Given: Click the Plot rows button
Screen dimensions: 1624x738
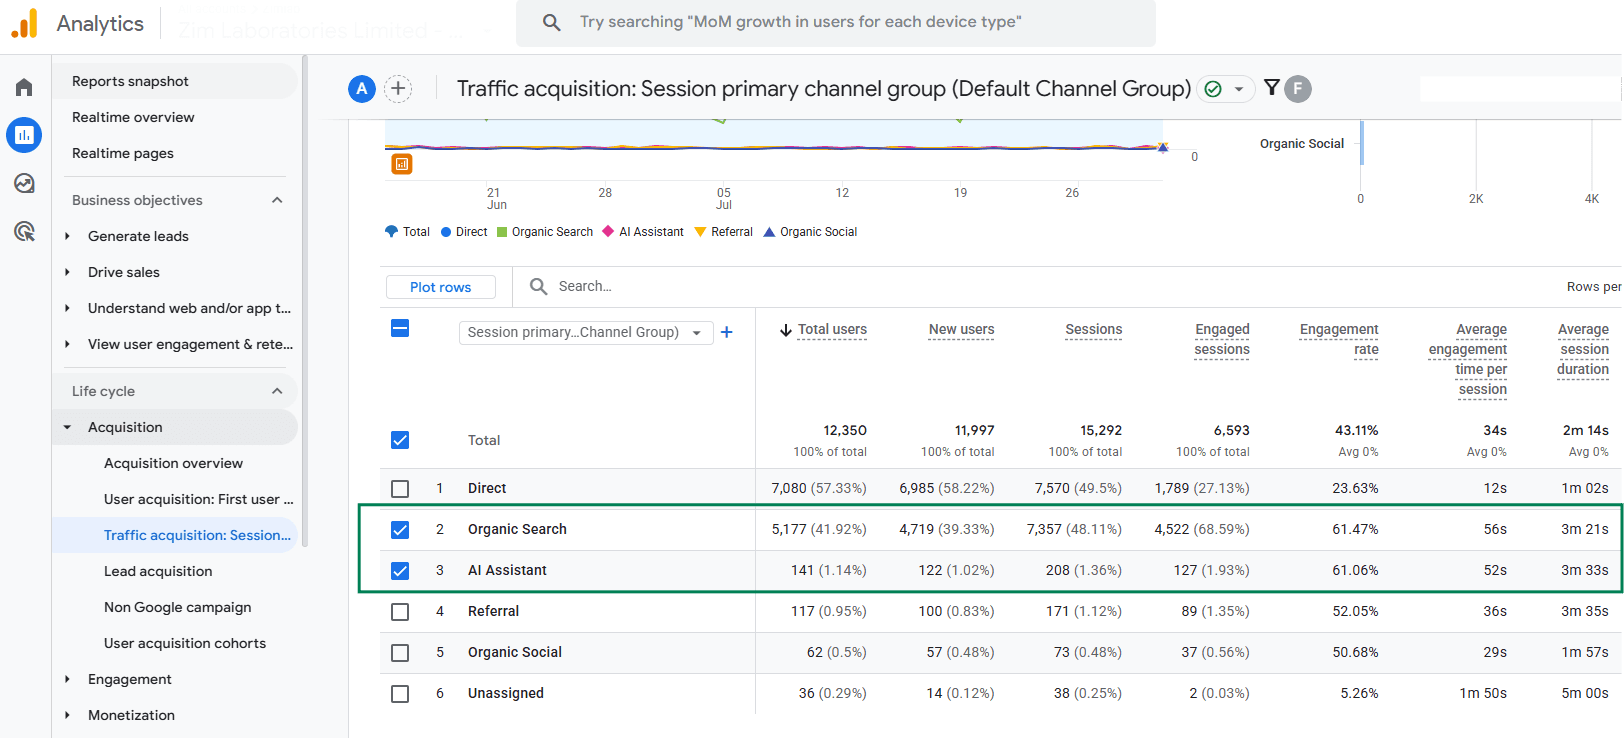Looking at the screenshot, I should 440,287.
